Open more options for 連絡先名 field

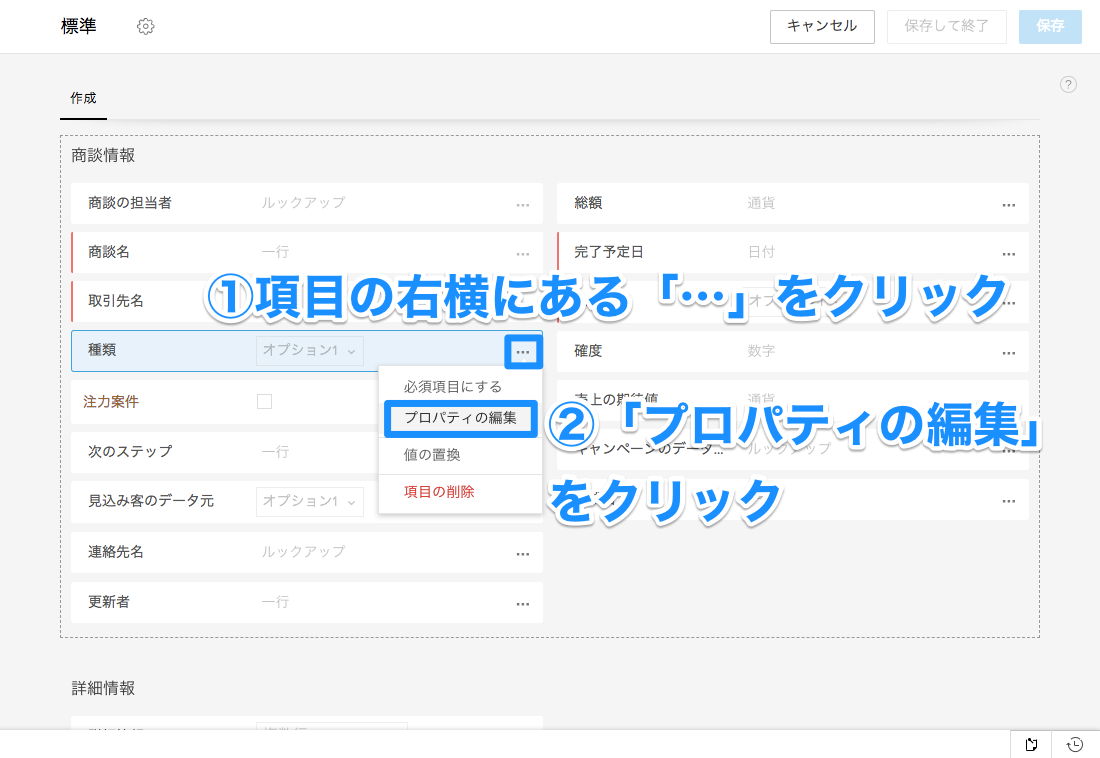523,554
